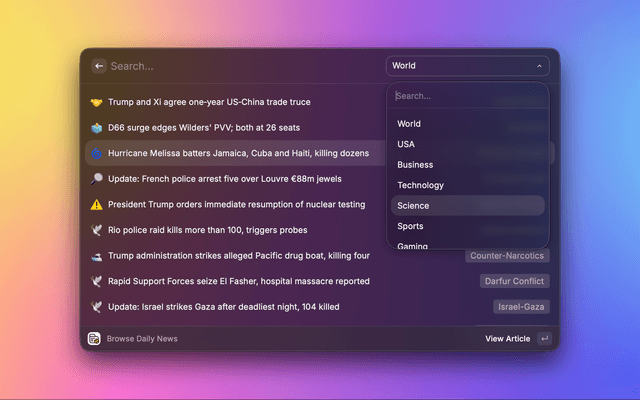
Task: Click the boat icon for Pacific drug boat story
Action: coord(96,256)
